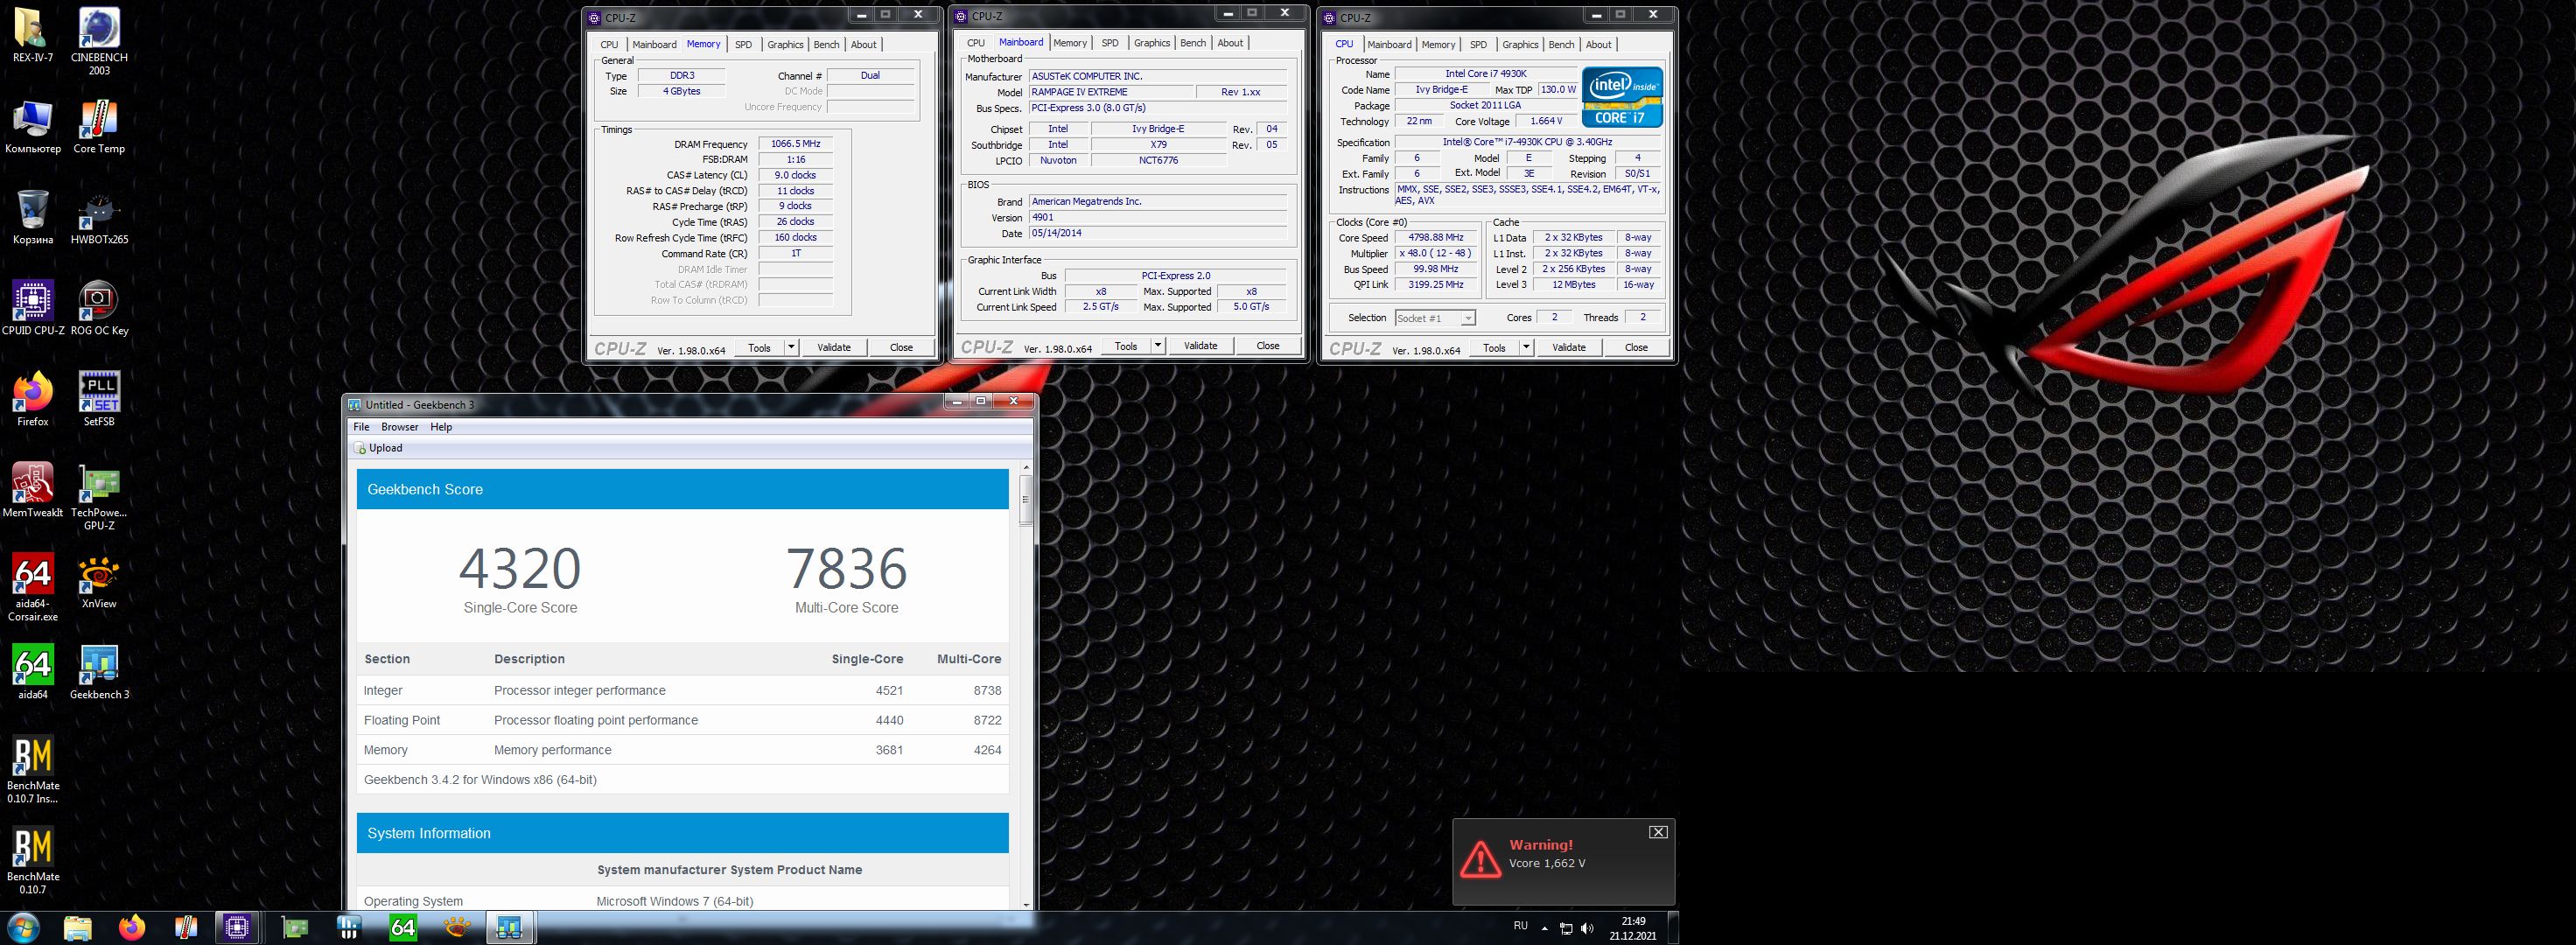2576x945 pixels.
Task: Switch to Graphics tab in Mainboard CPU-Z window
Action: coord(1151,43)
